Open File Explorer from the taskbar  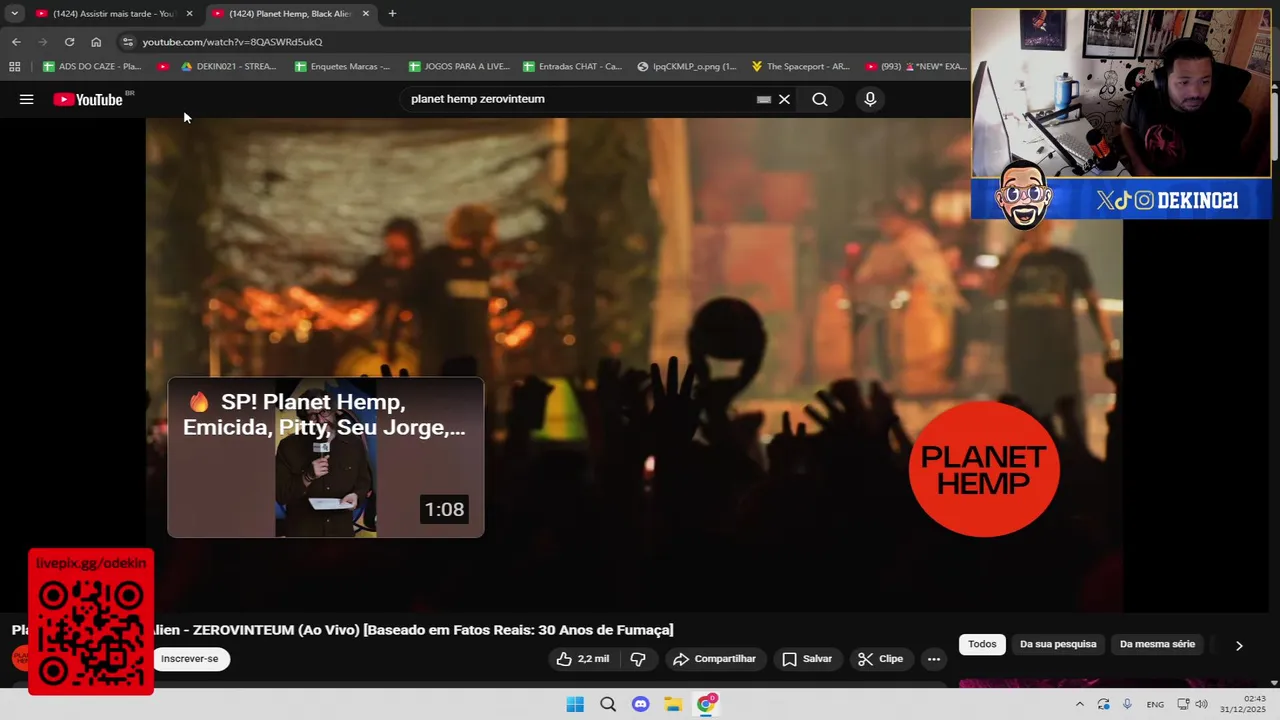click(x=673, y=704)
